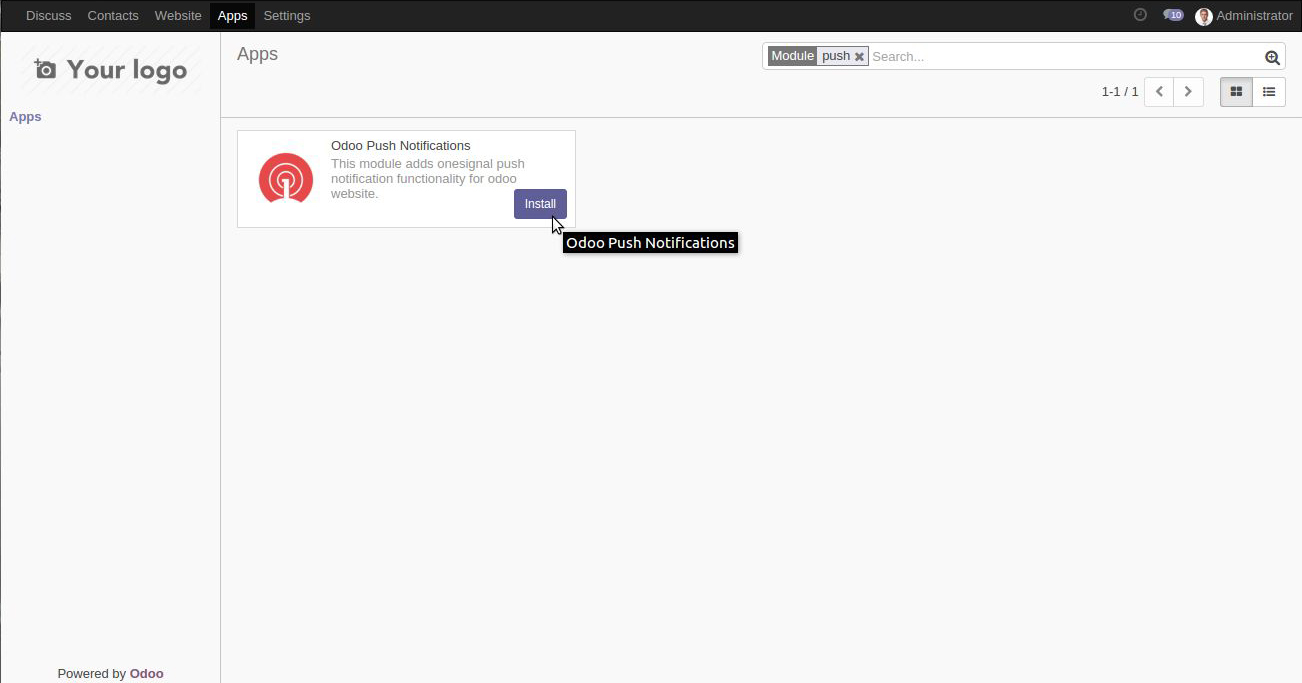The image size is (1302, 683).
Task: Click the 1-1 / 1 pager counter
Action: coord(1120,92)
